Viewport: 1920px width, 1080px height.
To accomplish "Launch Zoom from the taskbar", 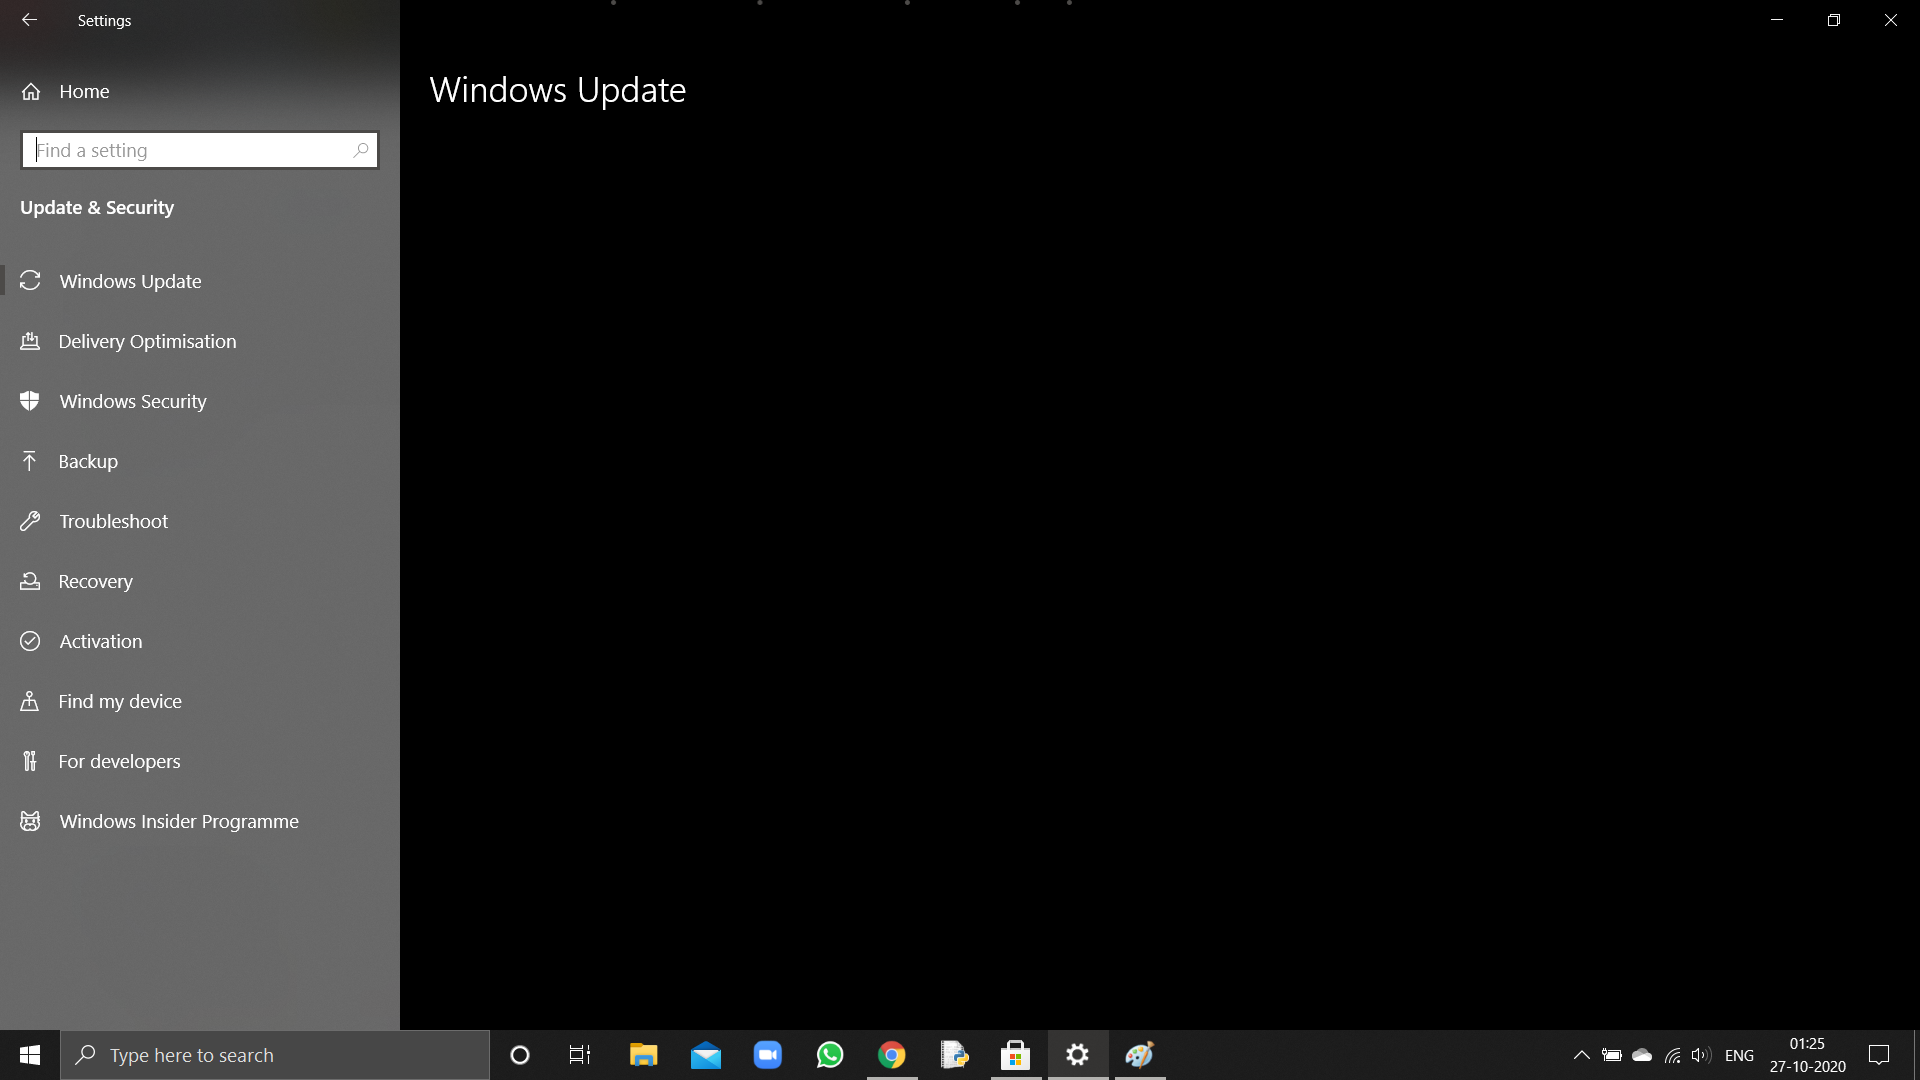I will tap(767, 1054).
